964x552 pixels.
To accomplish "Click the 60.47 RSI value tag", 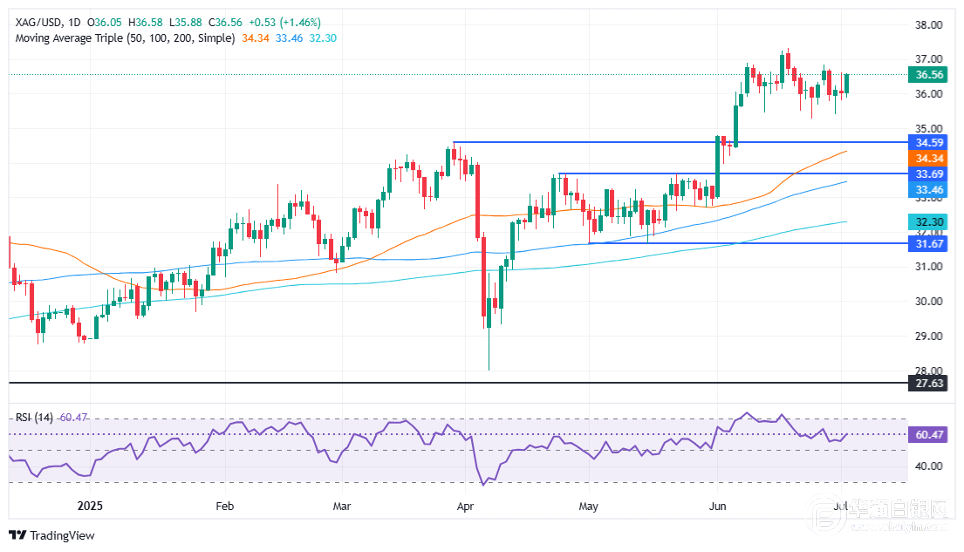I will [928, 435].
